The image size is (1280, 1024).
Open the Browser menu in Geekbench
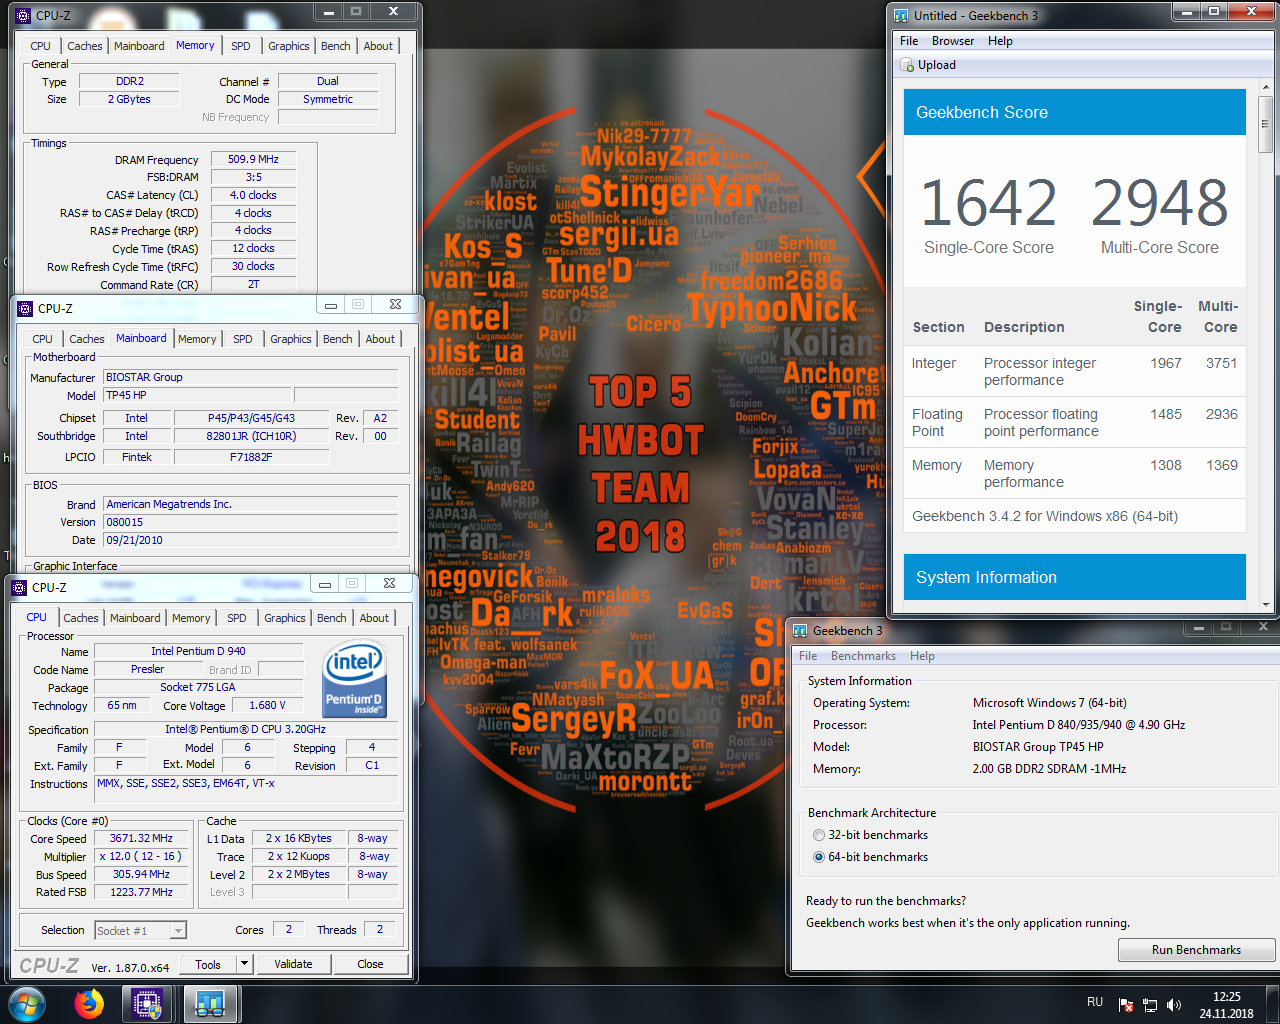(953, 41)
